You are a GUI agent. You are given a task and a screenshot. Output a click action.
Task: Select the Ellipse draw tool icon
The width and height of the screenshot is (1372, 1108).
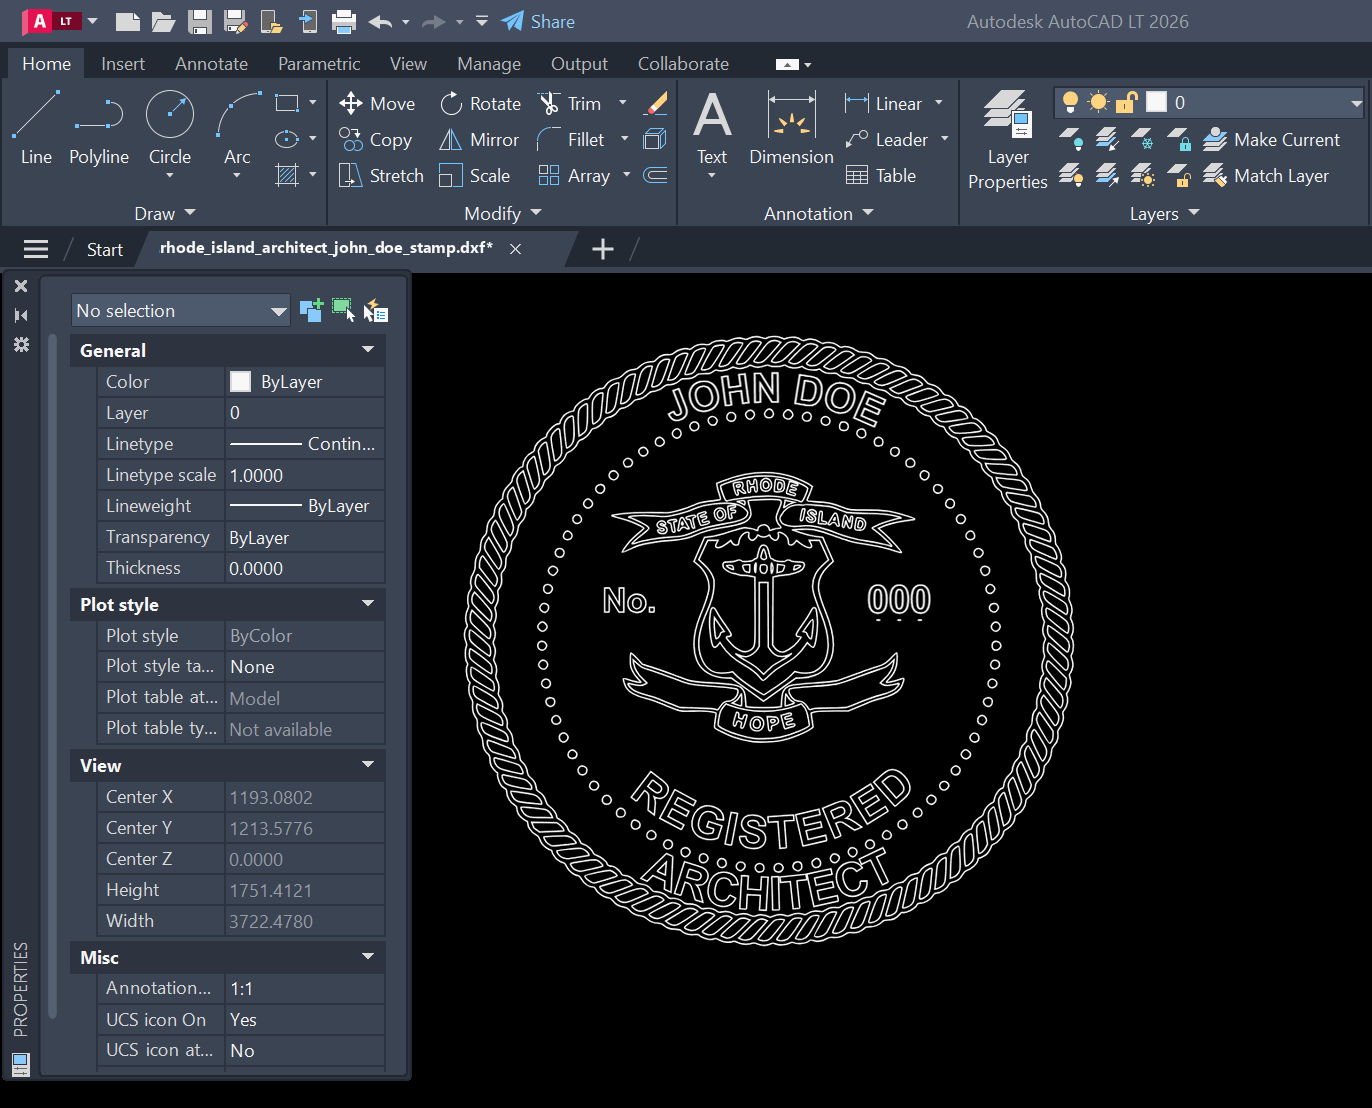(287, 139)
